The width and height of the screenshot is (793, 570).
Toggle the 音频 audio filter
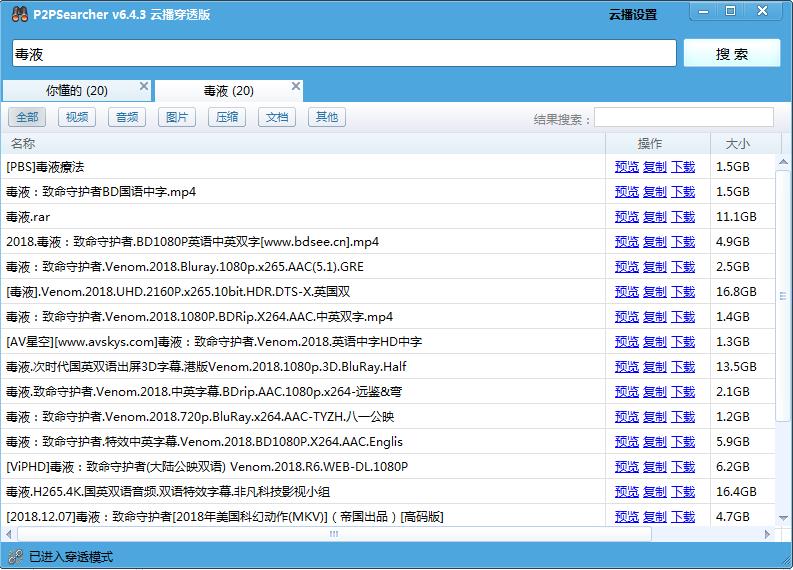(127, 117)
